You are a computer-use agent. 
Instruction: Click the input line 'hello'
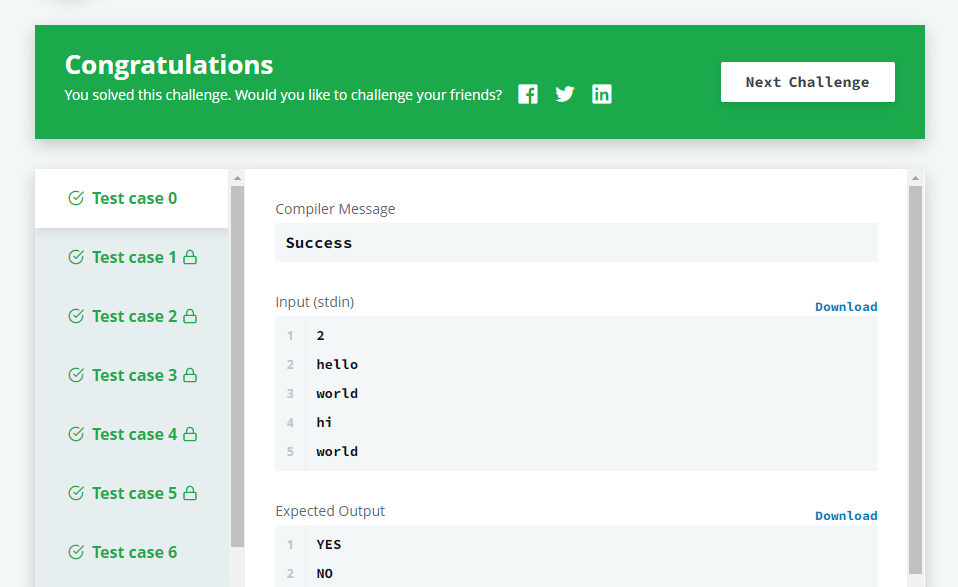(337, 365)
